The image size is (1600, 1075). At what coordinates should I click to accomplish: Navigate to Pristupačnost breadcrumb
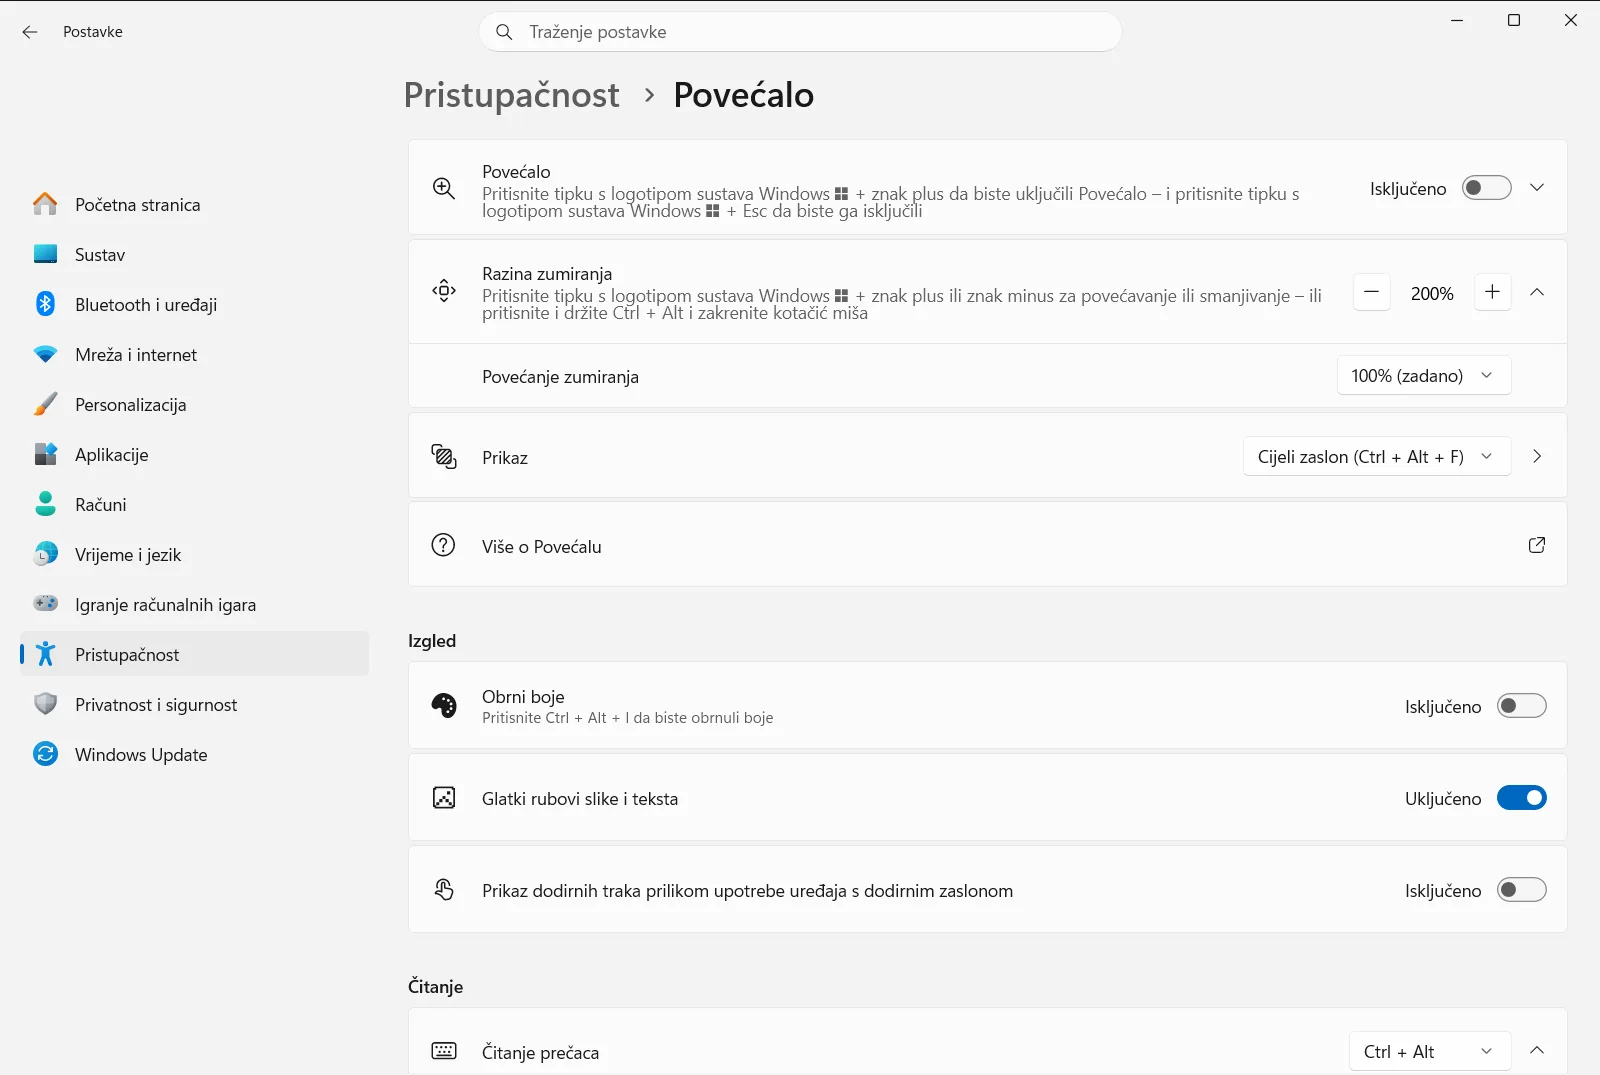(512, 95)
